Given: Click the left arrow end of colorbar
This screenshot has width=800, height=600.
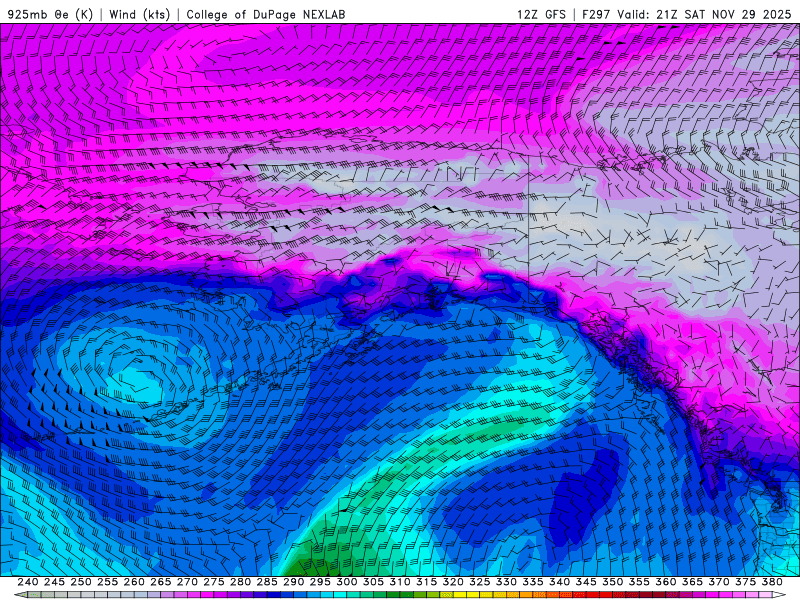Looking at the screenshot, I should point(20,595).
